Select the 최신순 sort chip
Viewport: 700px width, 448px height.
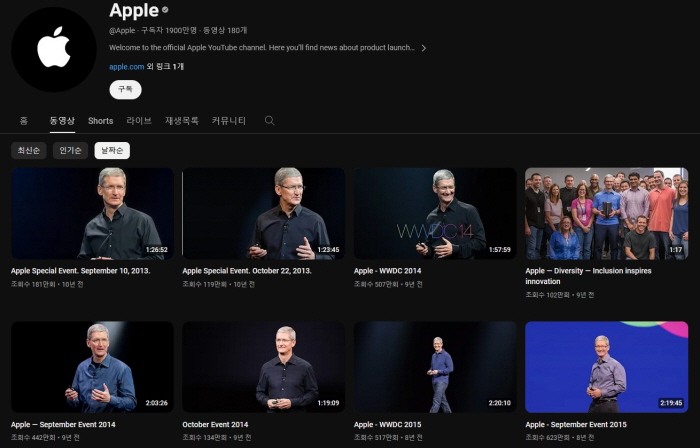point(28,151)
